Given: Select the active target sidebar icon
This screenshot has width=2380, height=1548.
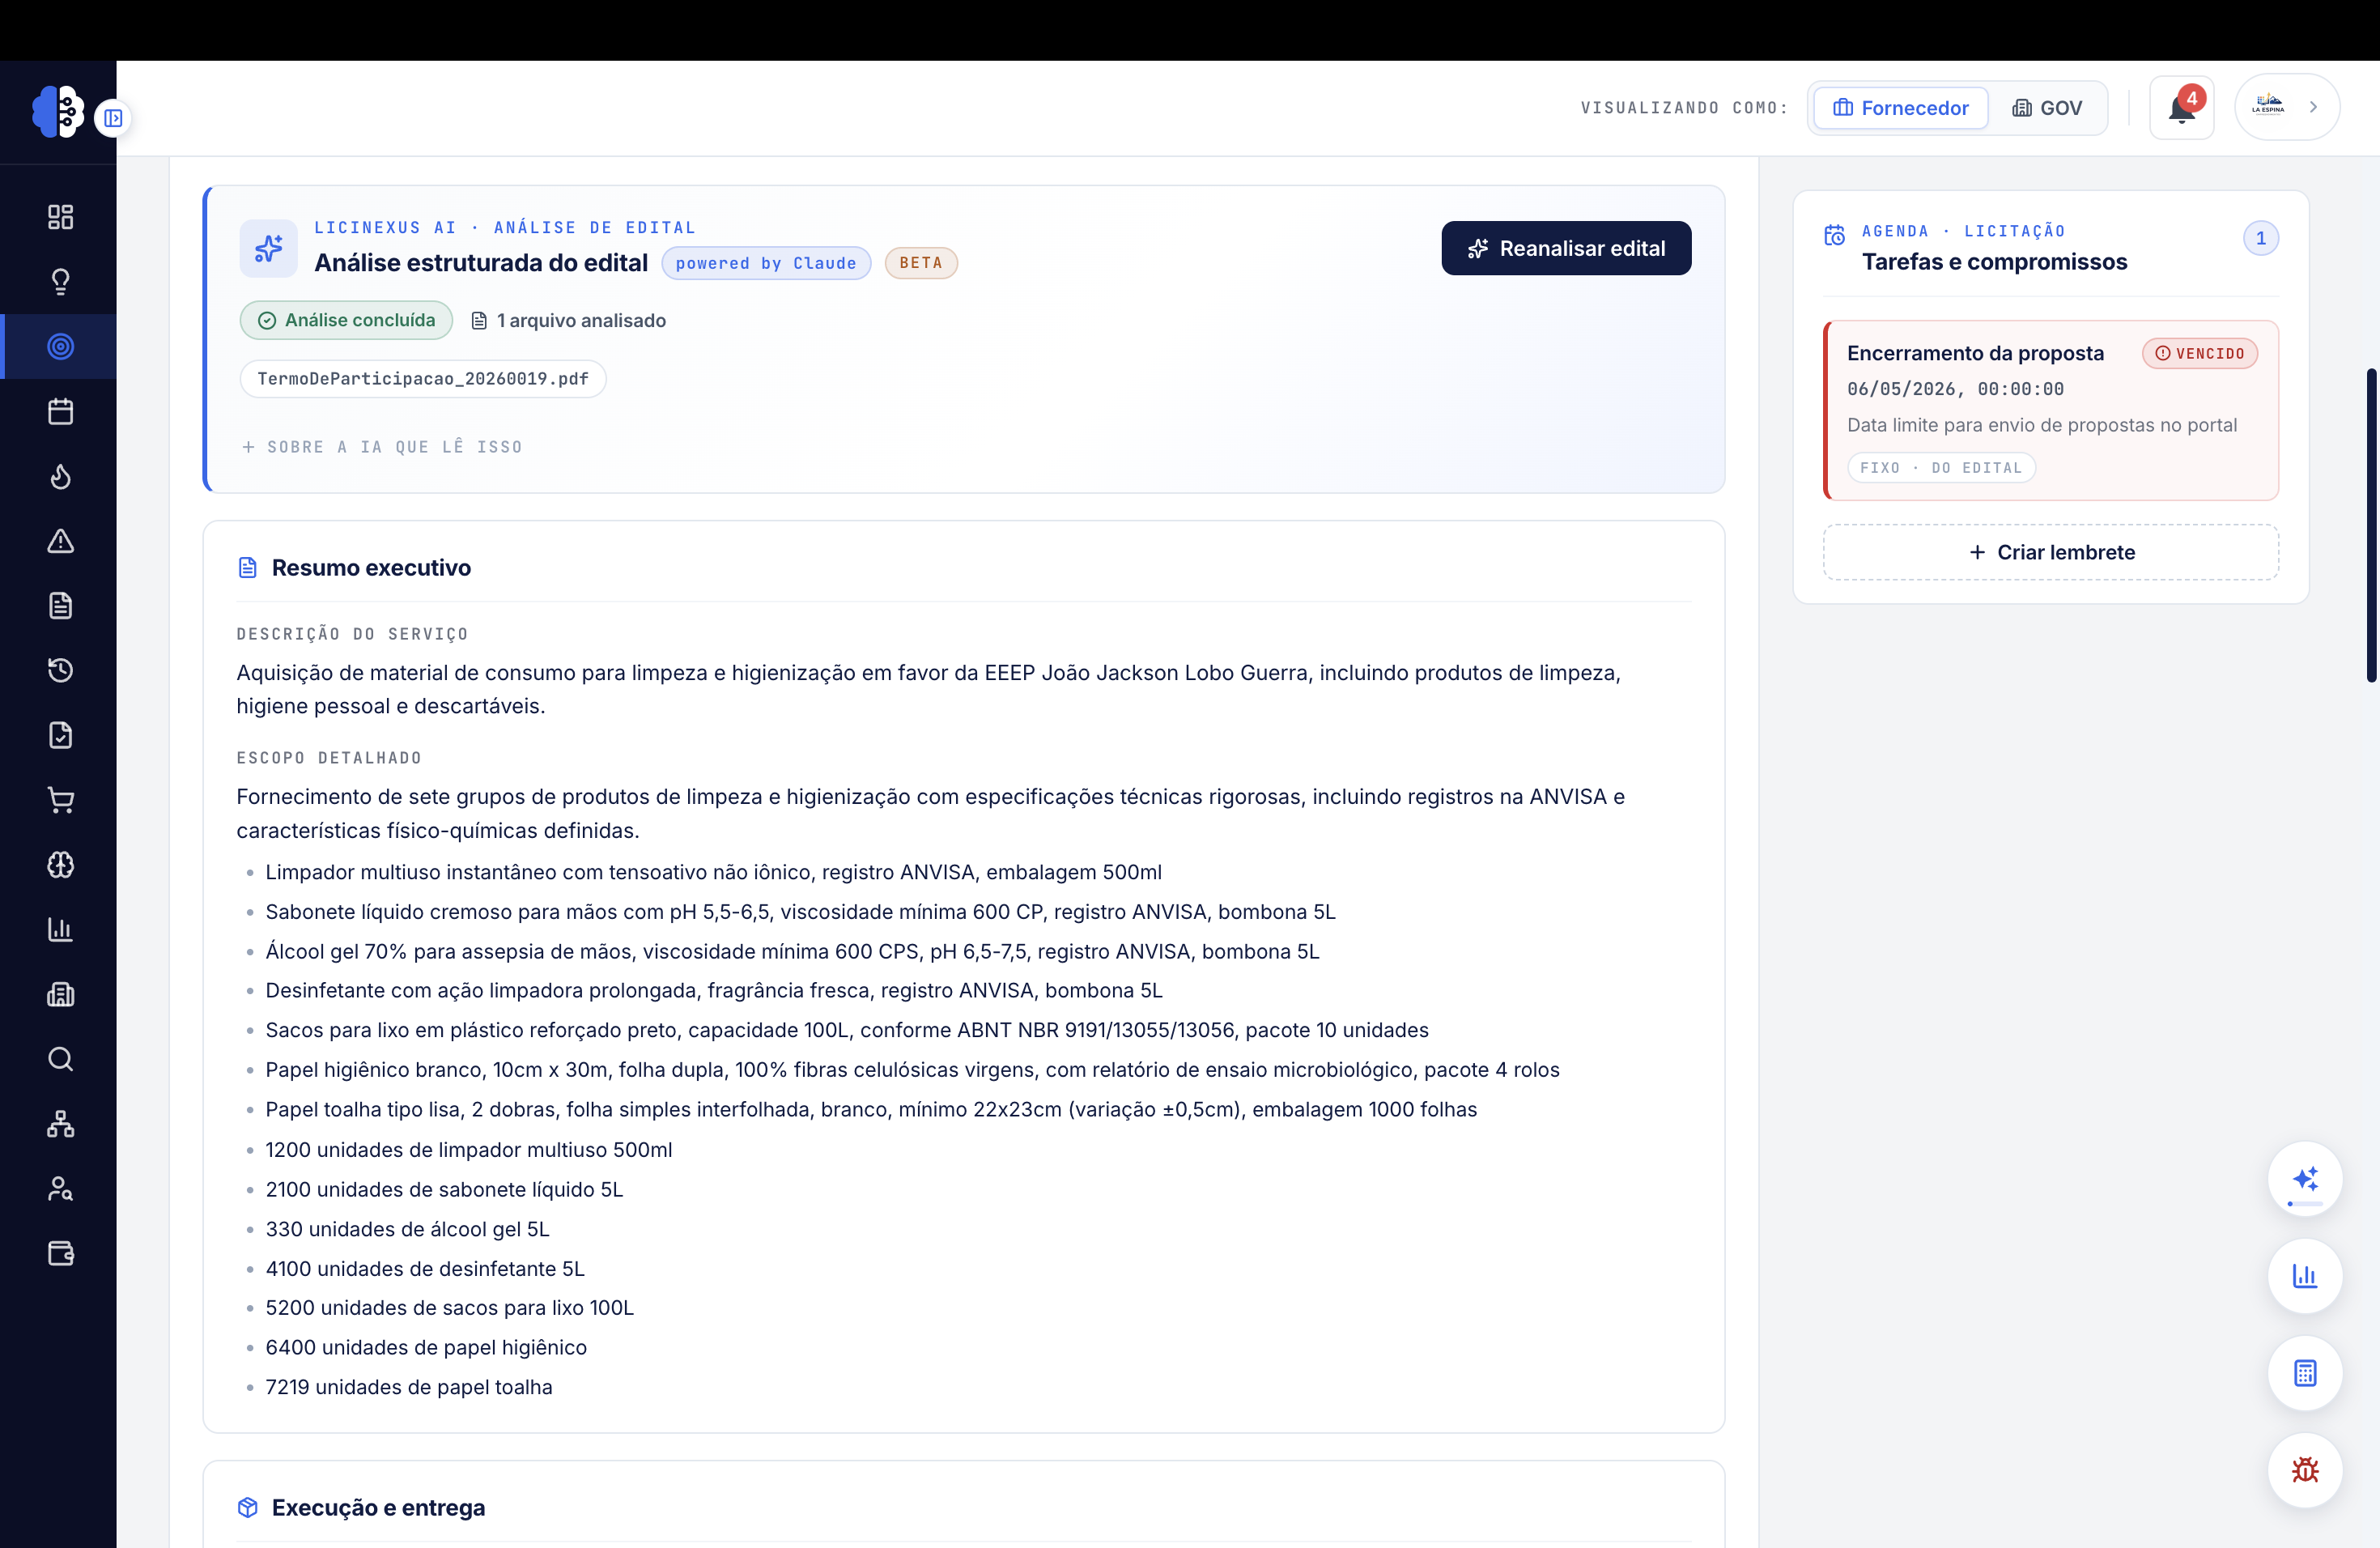Looking at the screenshot, I should 60,347.
